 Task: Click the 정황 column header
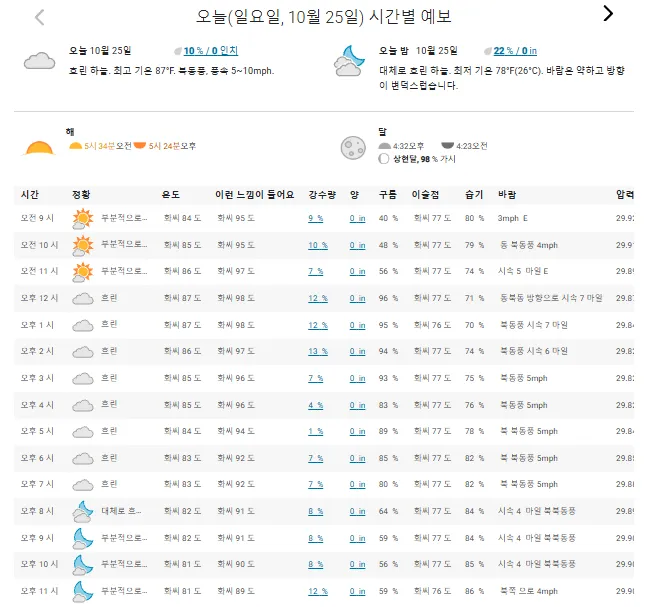(x=81, y=195)
